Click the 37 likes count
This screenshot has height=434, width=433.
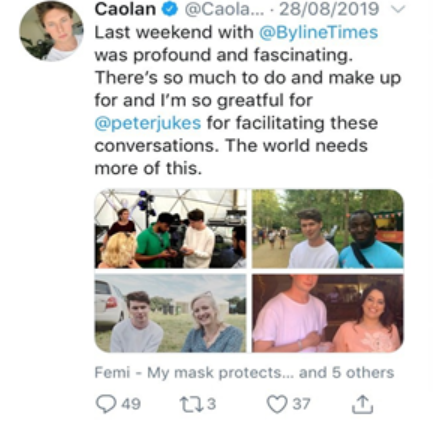pos(301,404)
